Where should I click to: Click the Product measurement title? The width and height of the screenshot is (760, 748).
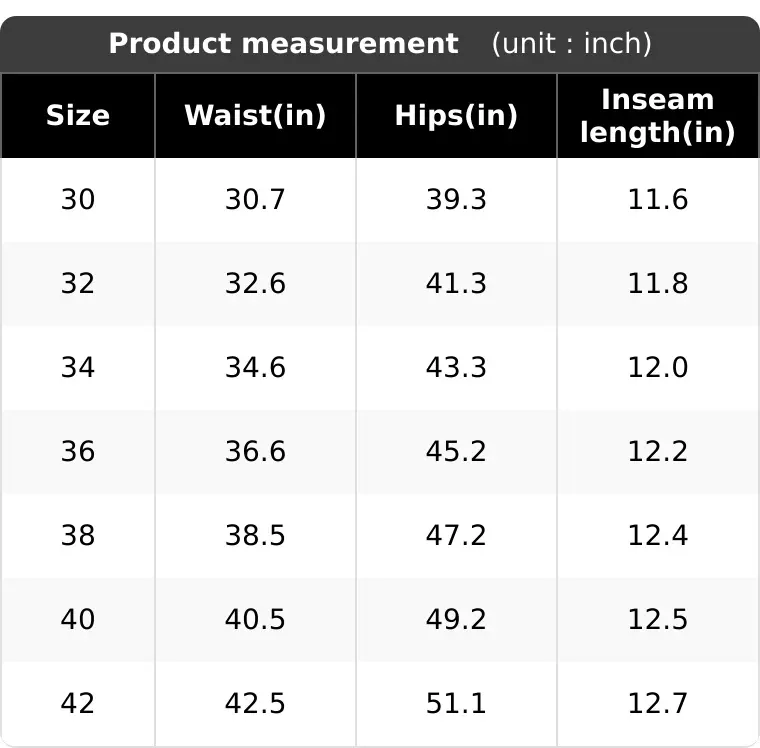click(284, 44)
